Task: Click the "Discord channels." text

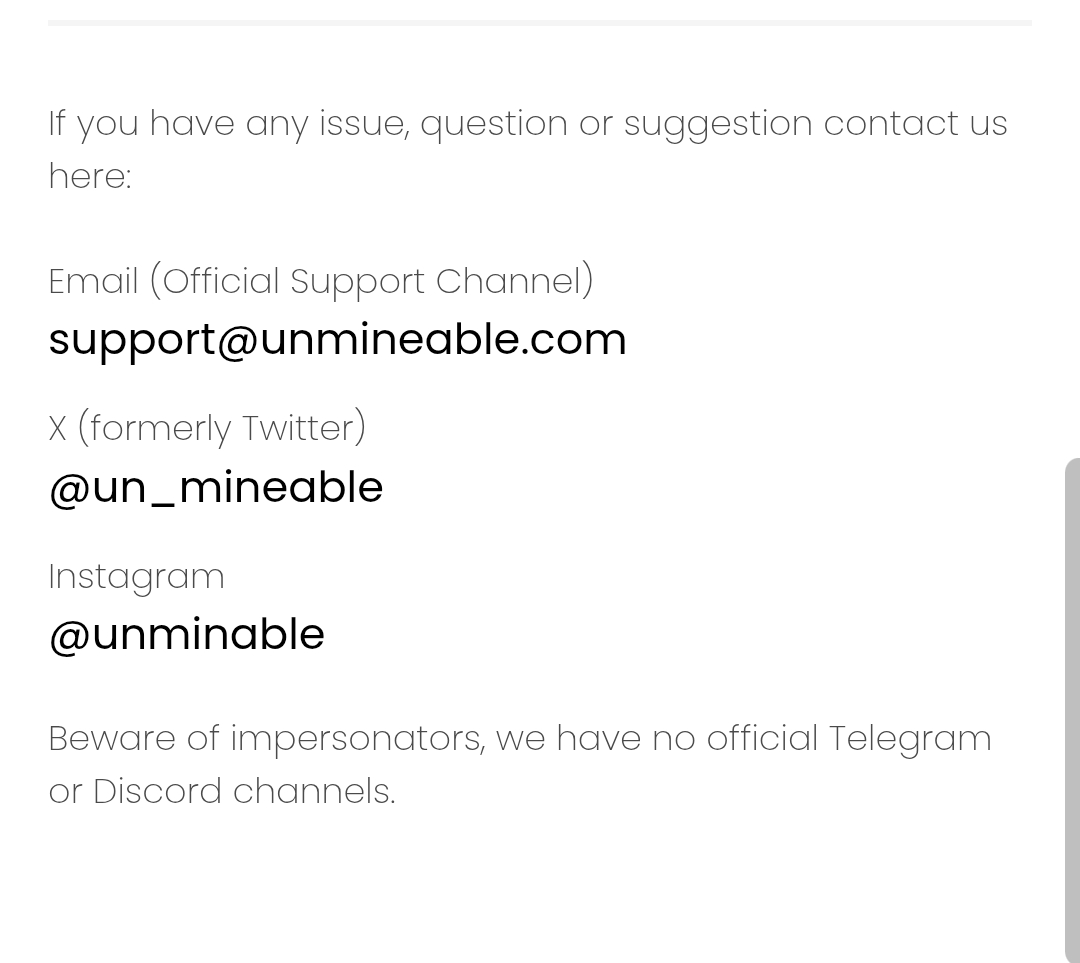Action: (244, 791)
